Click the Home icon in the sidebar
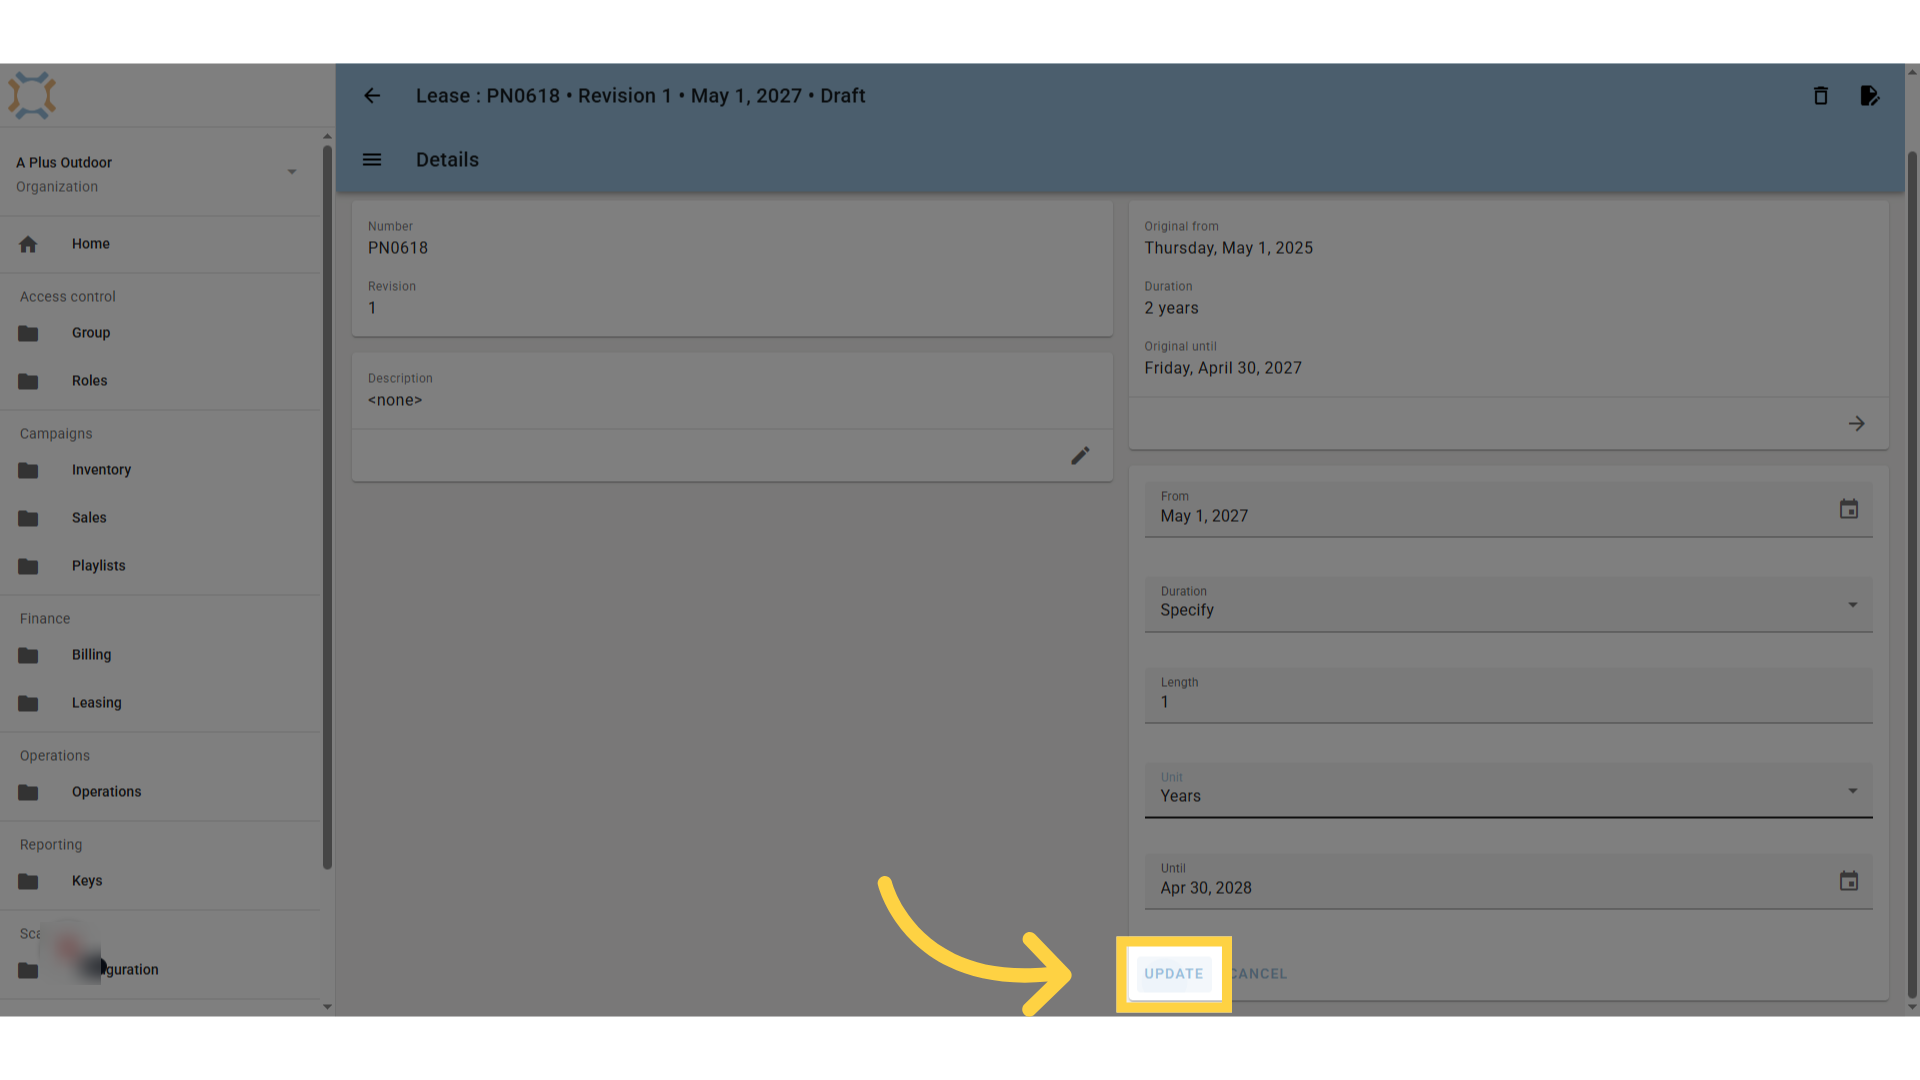This screenshot has width=1920, height=1080. click(x=28, y=244)
